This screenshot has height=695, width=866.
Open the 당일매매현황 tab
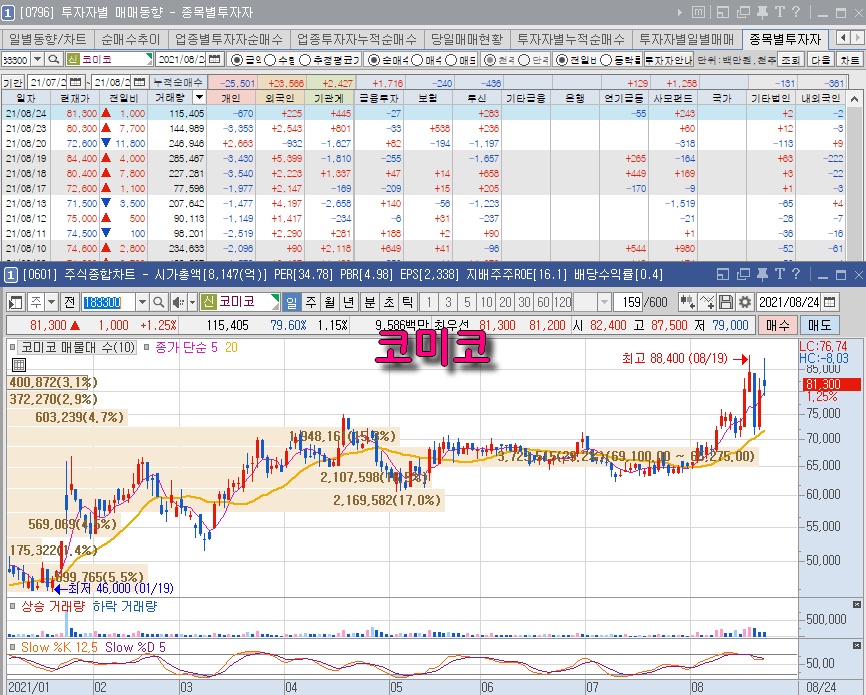[x=467, y=39]
